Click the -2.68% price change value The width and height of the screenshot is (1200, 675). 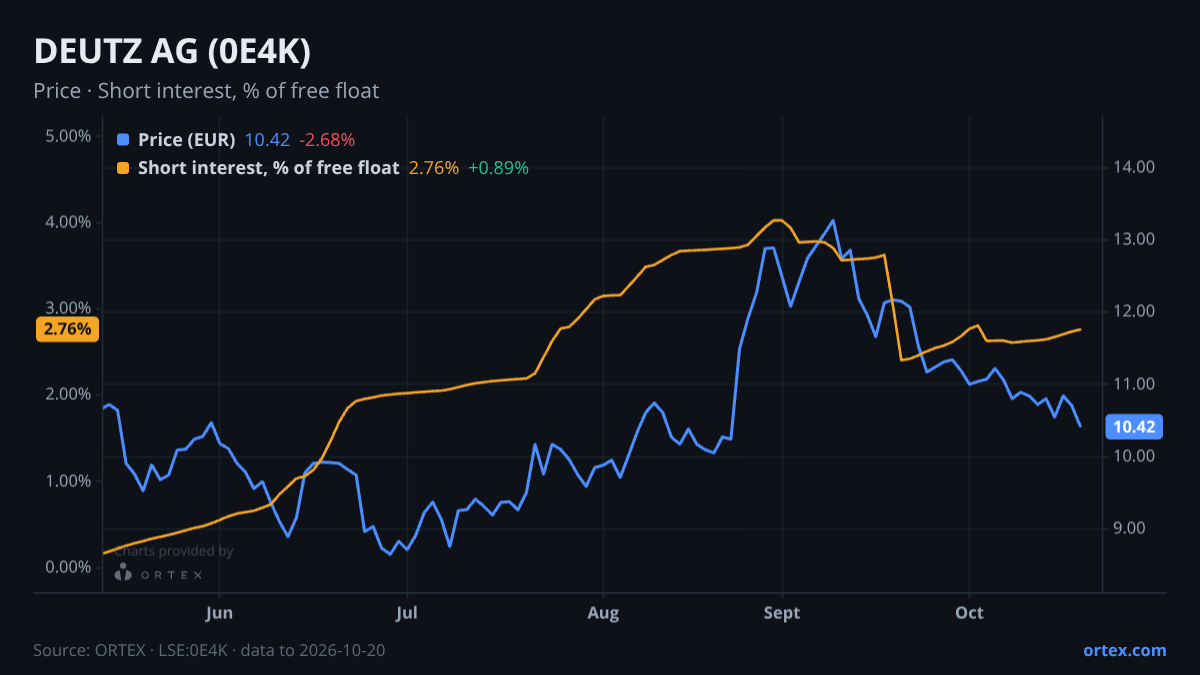pos(327,140)
